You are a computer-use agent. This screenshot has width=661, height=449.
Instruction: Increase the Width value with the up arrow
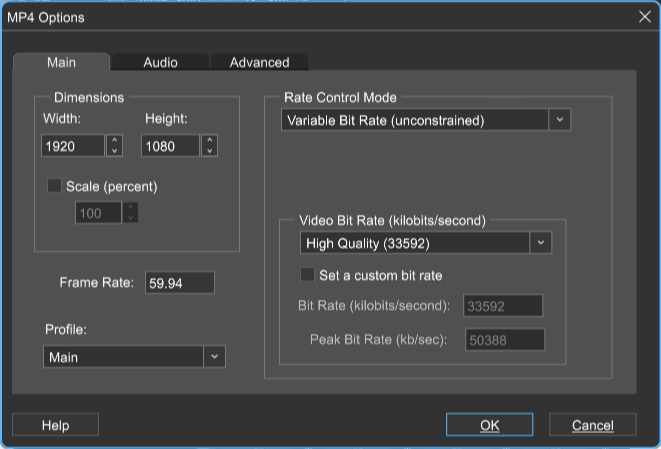[x=114, y=140]
